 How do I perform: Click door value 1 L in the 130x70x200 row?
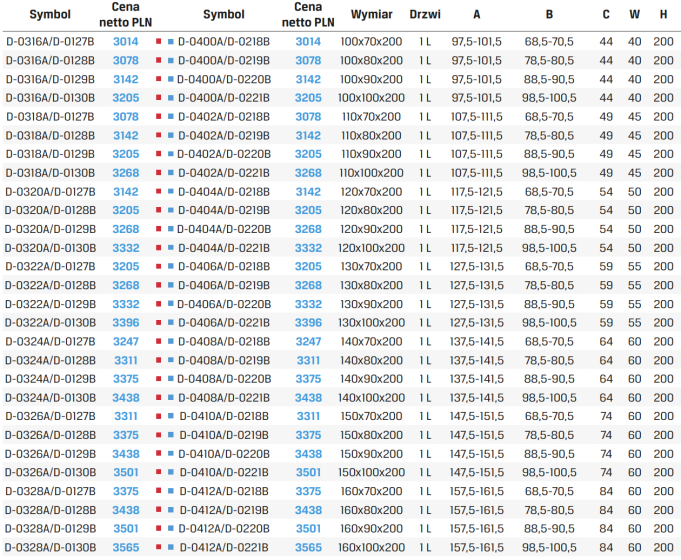[x=425, y=266]
